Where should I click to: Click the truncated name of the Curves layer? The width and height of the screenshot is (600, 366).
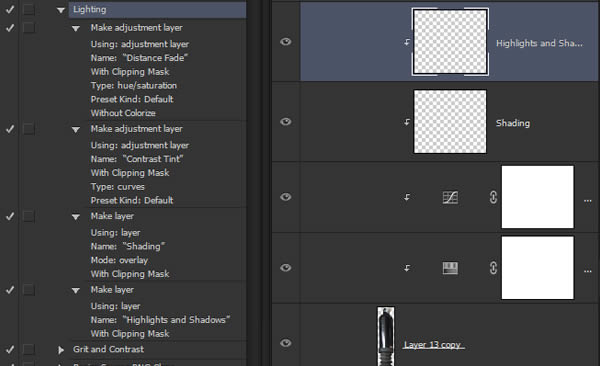(x=588, y=201)
